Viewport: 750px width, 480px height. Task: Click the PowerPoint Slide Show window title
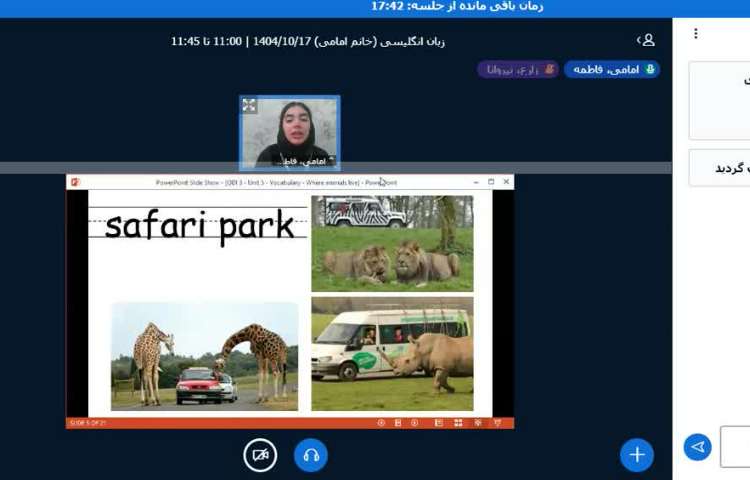pos(276,183)
